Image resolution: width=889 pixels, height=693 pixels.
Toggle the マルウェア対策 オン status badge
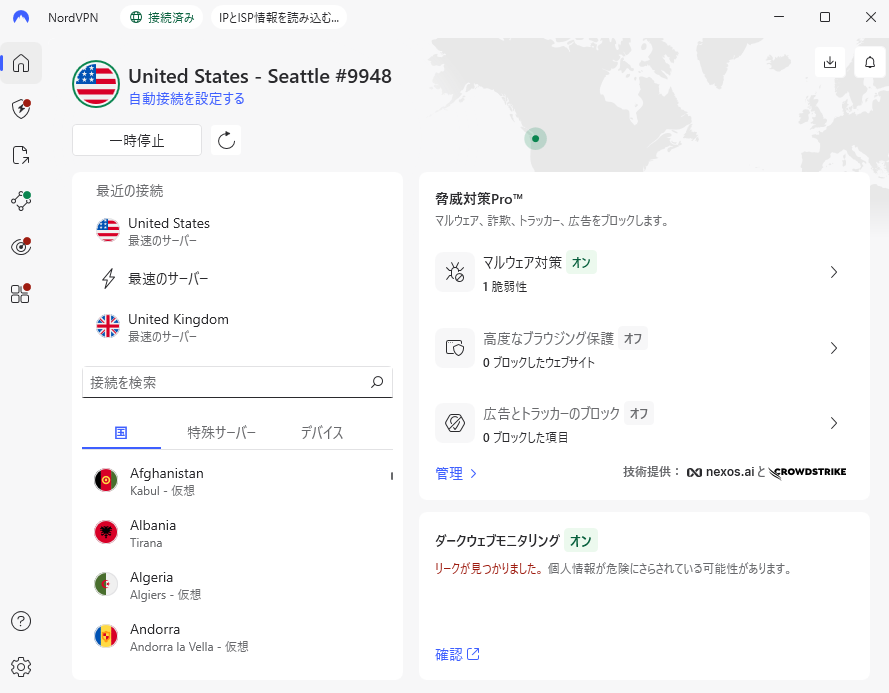point(581,262)
